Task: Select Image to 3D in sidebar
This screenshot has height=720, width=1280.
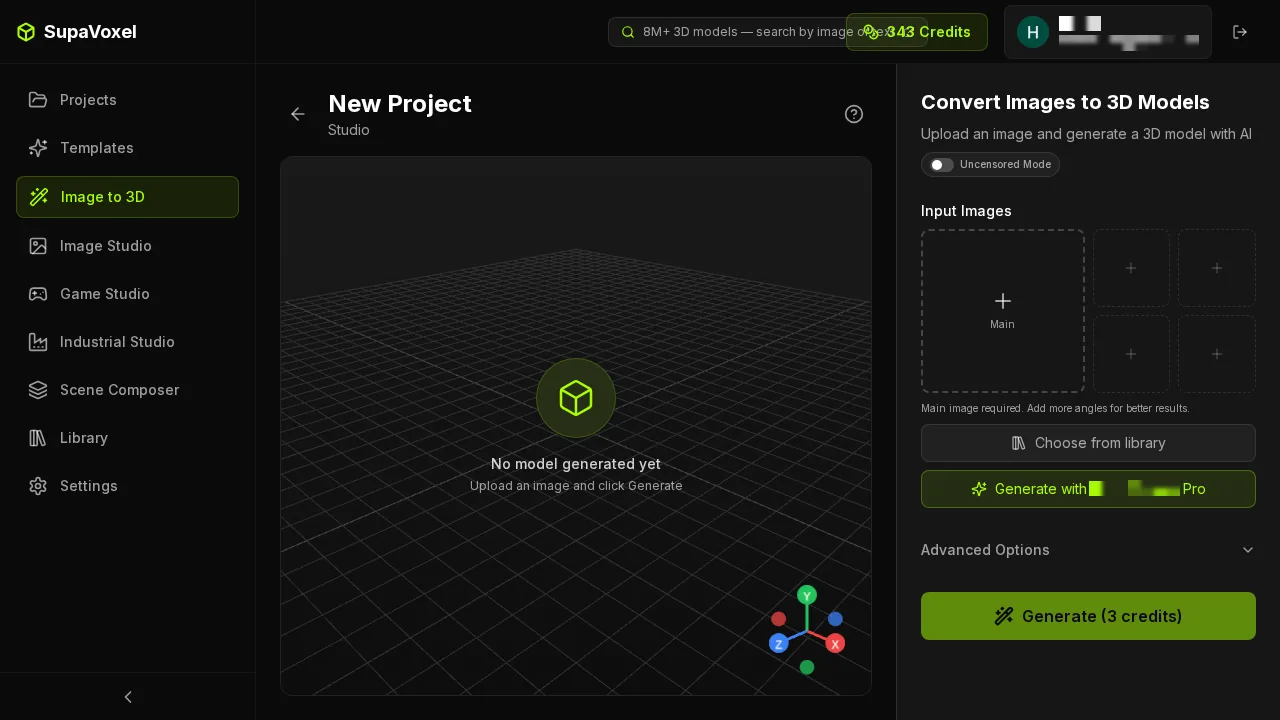Action: (127, 197)
